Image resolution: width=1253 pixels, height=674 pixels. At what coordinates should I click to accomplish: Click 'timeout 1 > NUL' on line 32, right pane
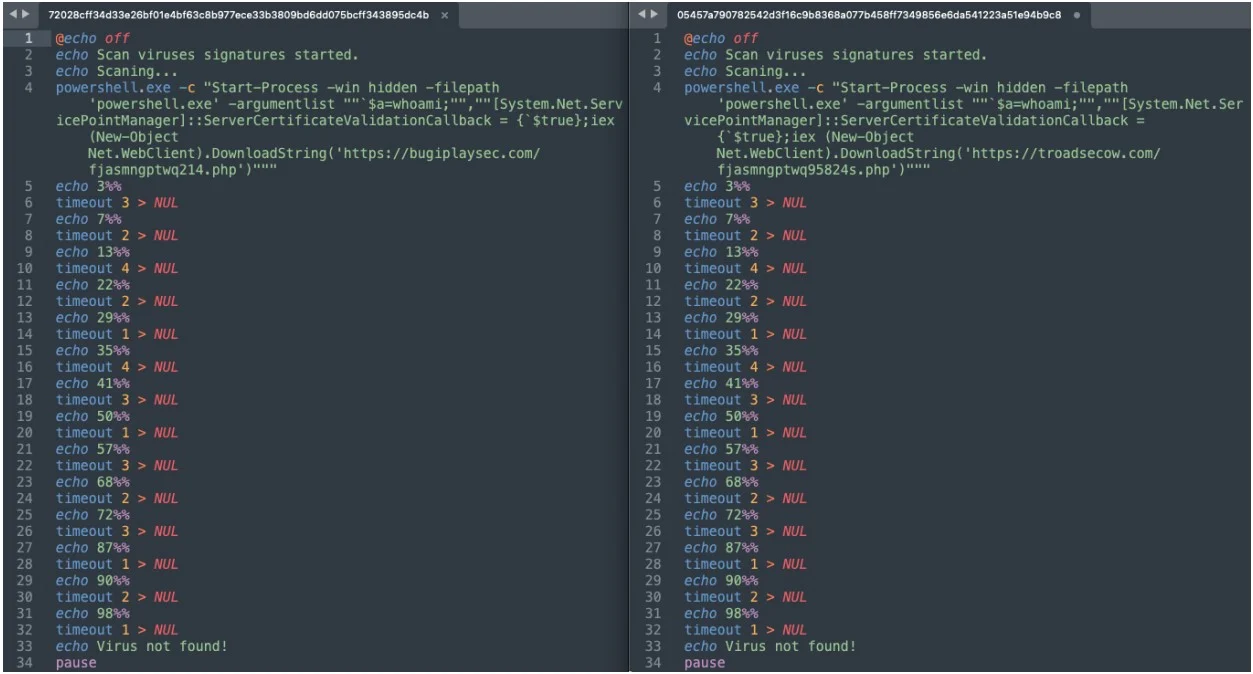[745, 630]
